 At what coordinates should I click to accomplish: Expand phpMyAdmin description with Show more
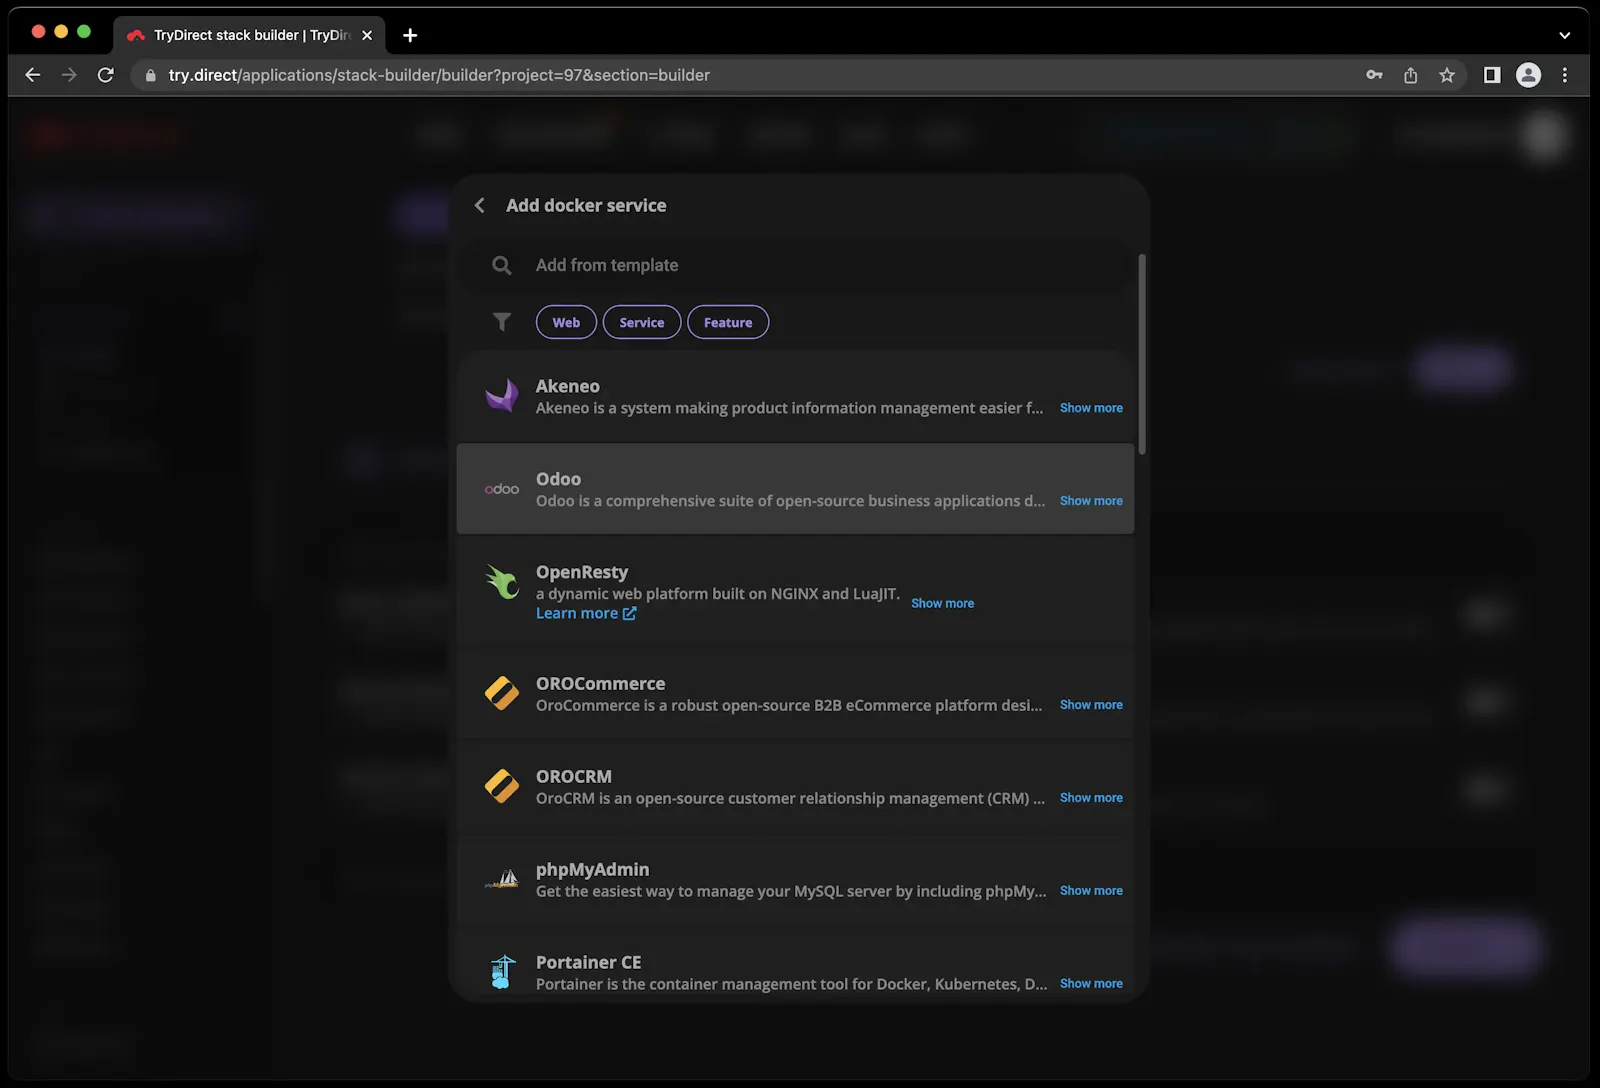pos(1091,891)
